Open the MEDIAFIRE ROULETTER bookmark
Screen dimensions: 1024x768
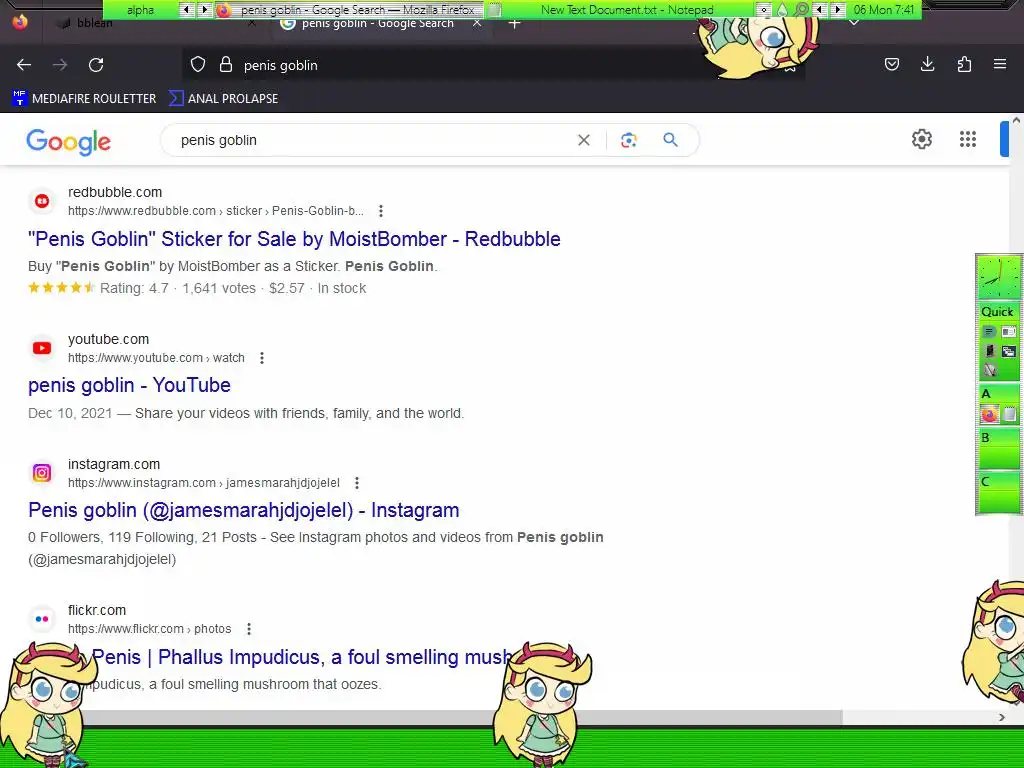point(84,99)
